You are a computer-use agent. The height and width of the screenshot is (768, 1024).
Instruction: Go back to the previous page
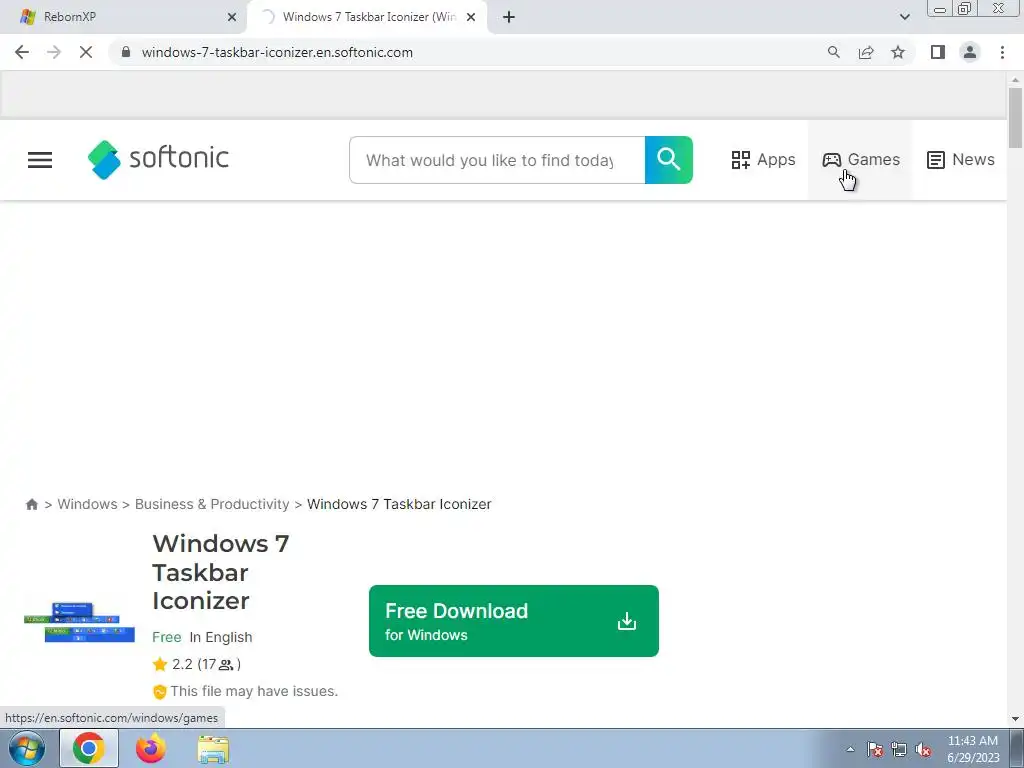22,52
